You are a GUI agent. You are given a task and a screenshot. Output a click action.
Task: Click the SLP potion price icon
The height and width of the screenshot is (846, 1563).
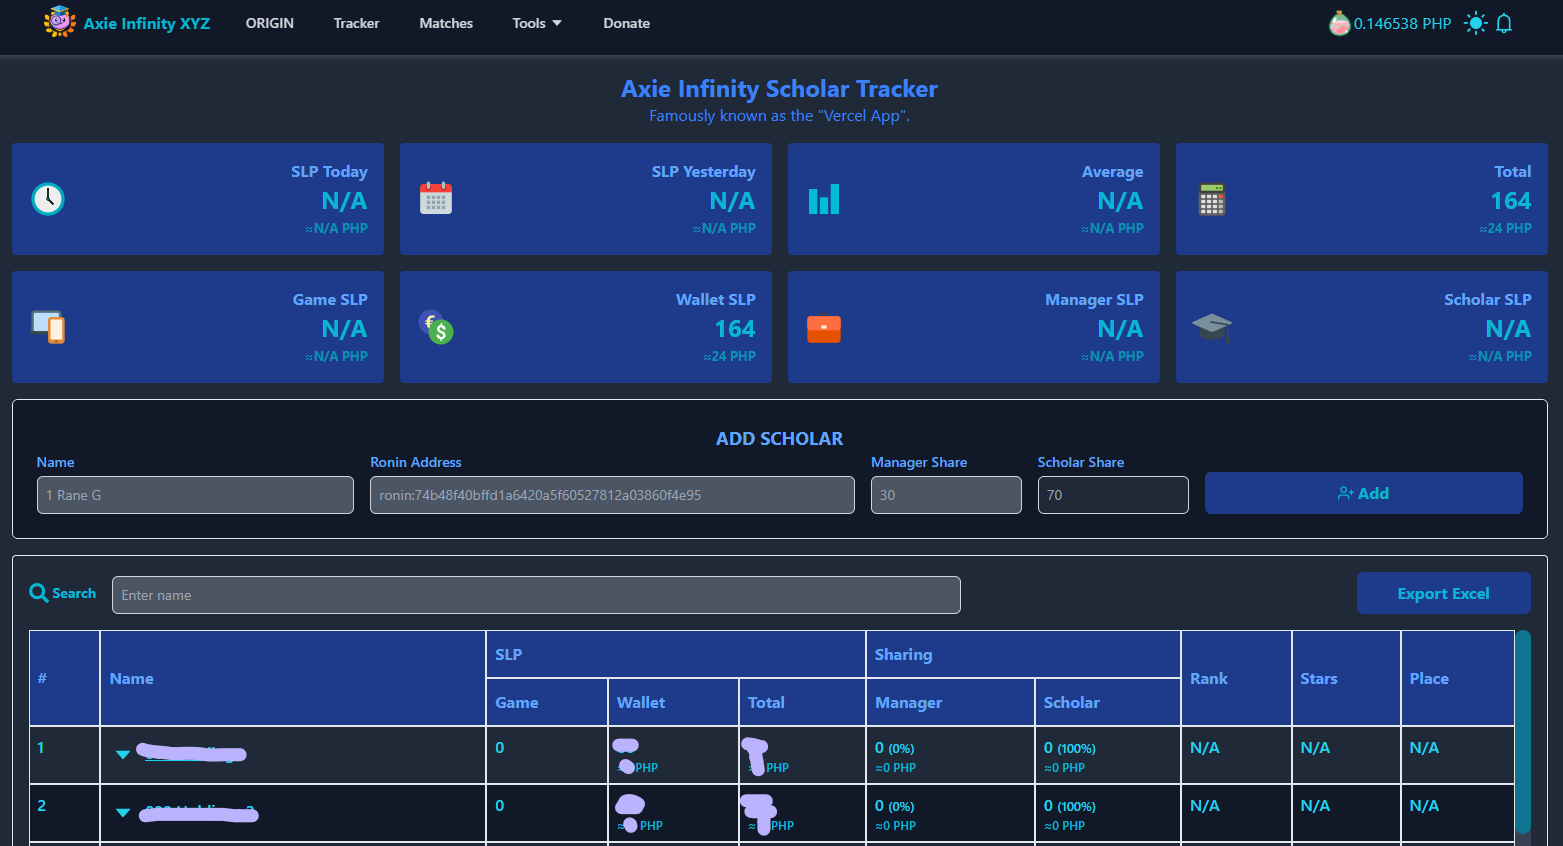[1339, 23]
